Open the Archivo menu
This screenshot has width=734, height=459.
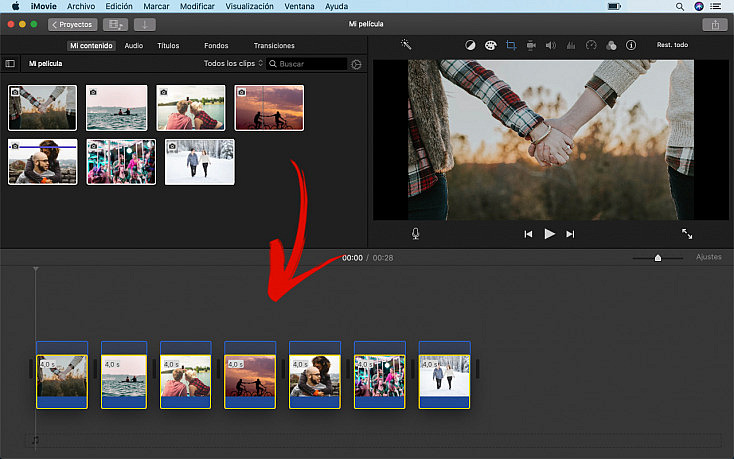point(81,6)
